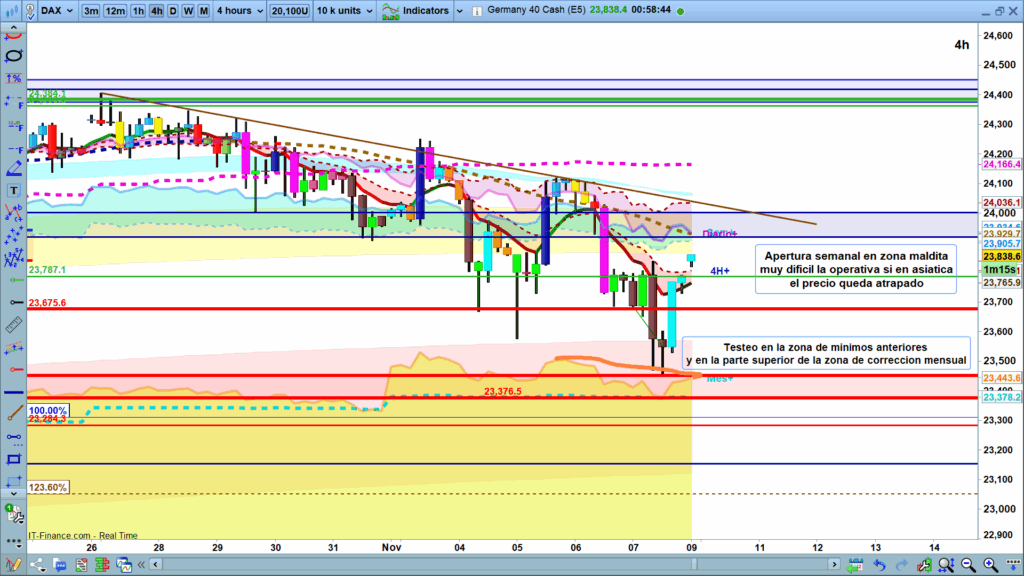Select the rectangle drawing tool

14,458
